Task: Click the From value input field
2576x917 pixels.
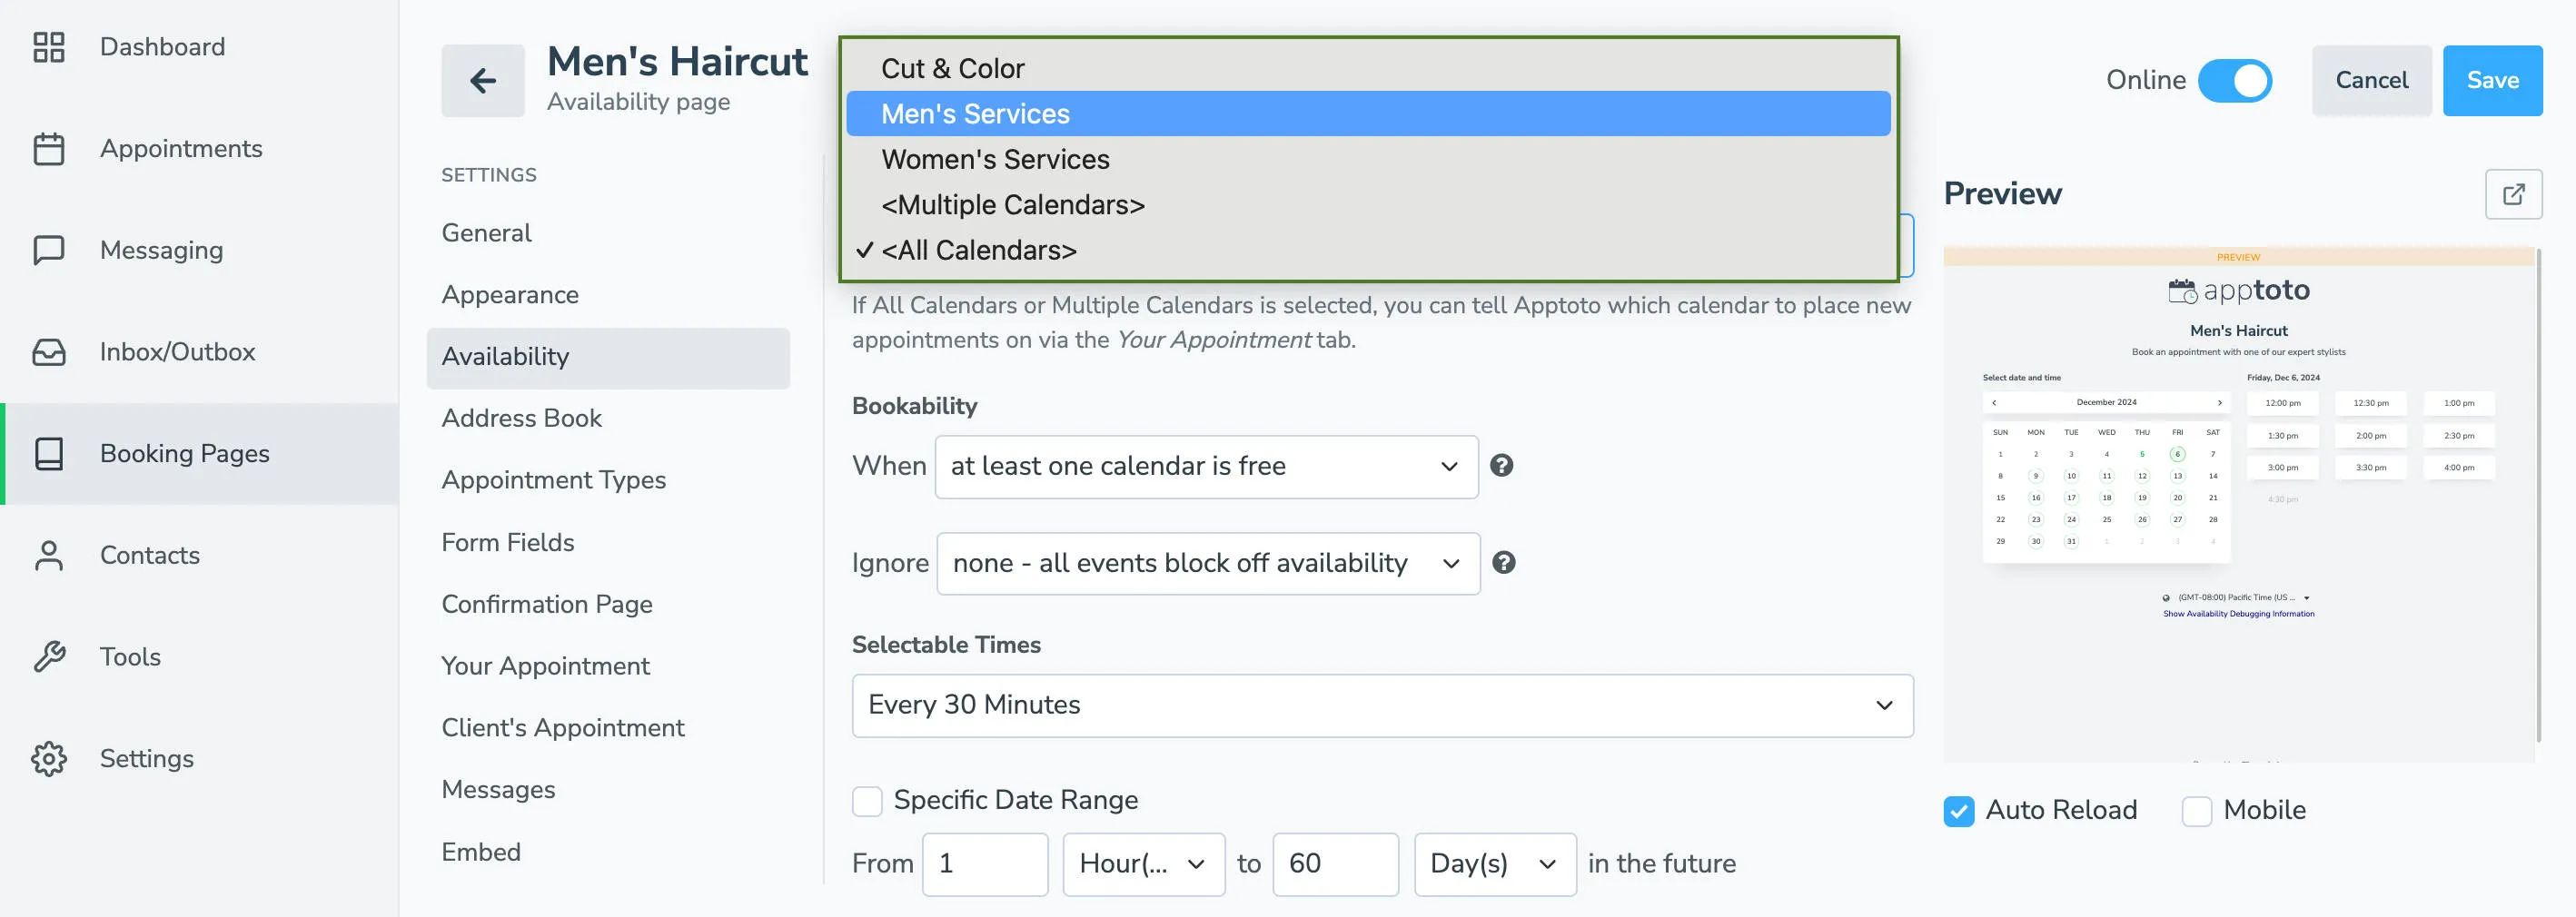Action: (984, 864)
